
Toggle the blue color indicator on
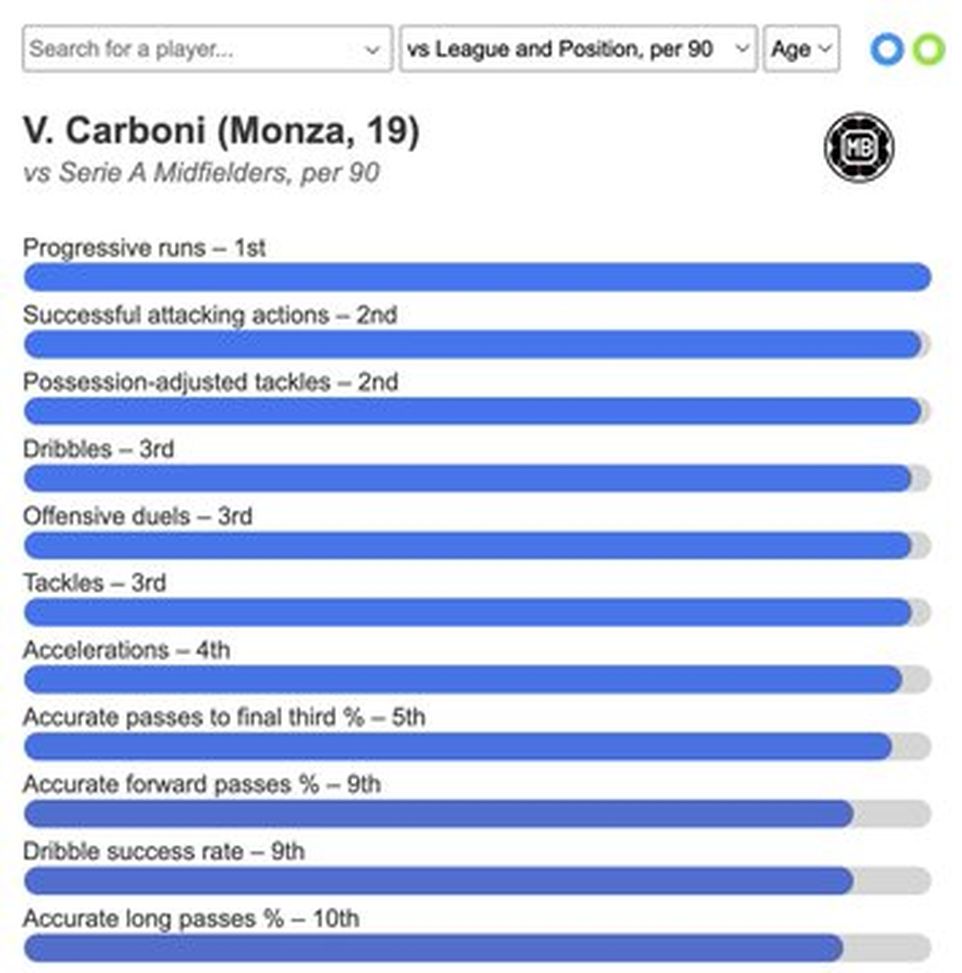886,49
